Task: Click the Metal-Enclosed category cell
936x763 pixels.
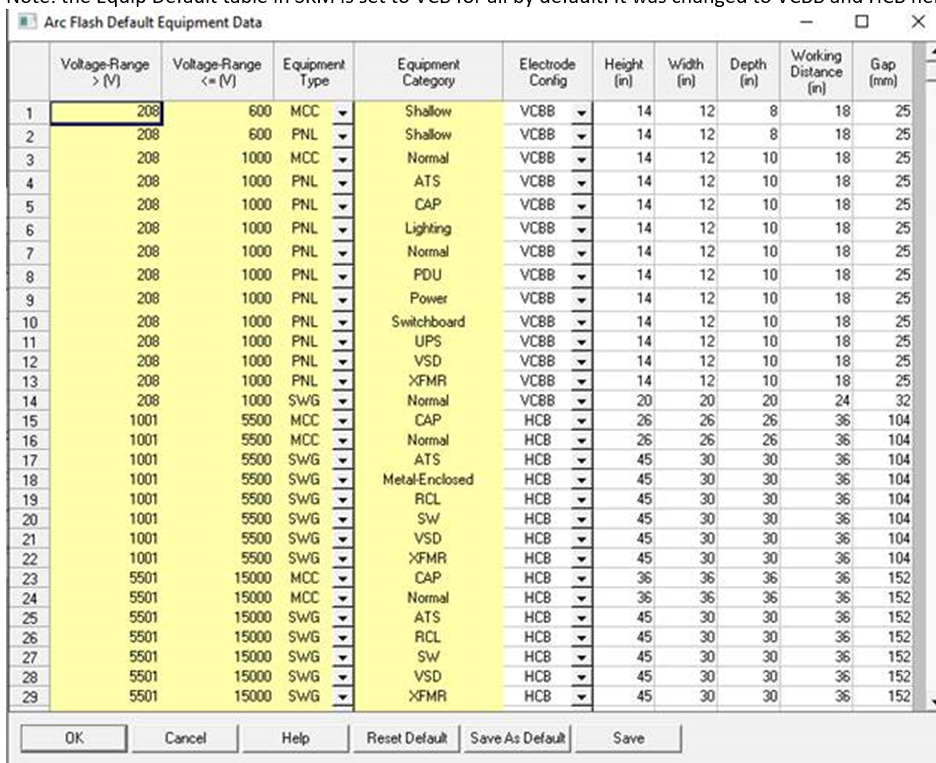Action: point(428,479)
